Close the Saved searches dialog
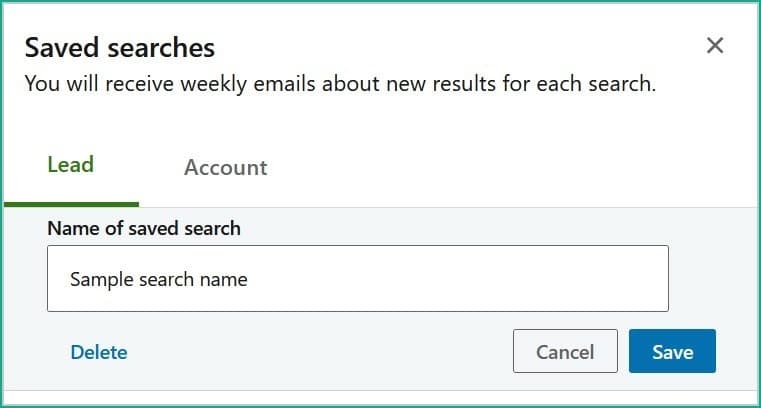Screen dimensions: 761x408 (x=714, y=46)
